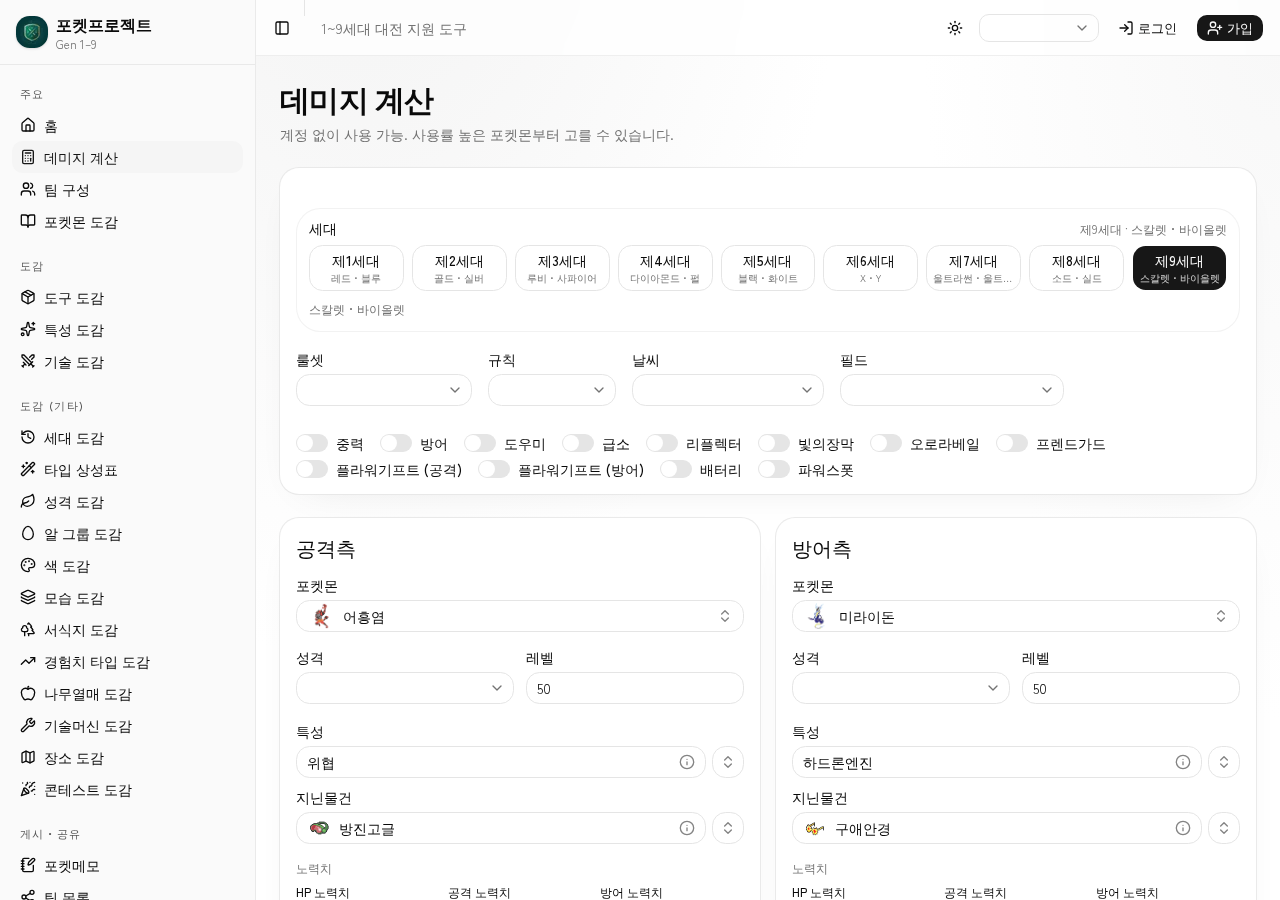Open the 날씨 dropdown
Image resolution: width=1280 pixels, height=900 pixels.
click(728, 390)
